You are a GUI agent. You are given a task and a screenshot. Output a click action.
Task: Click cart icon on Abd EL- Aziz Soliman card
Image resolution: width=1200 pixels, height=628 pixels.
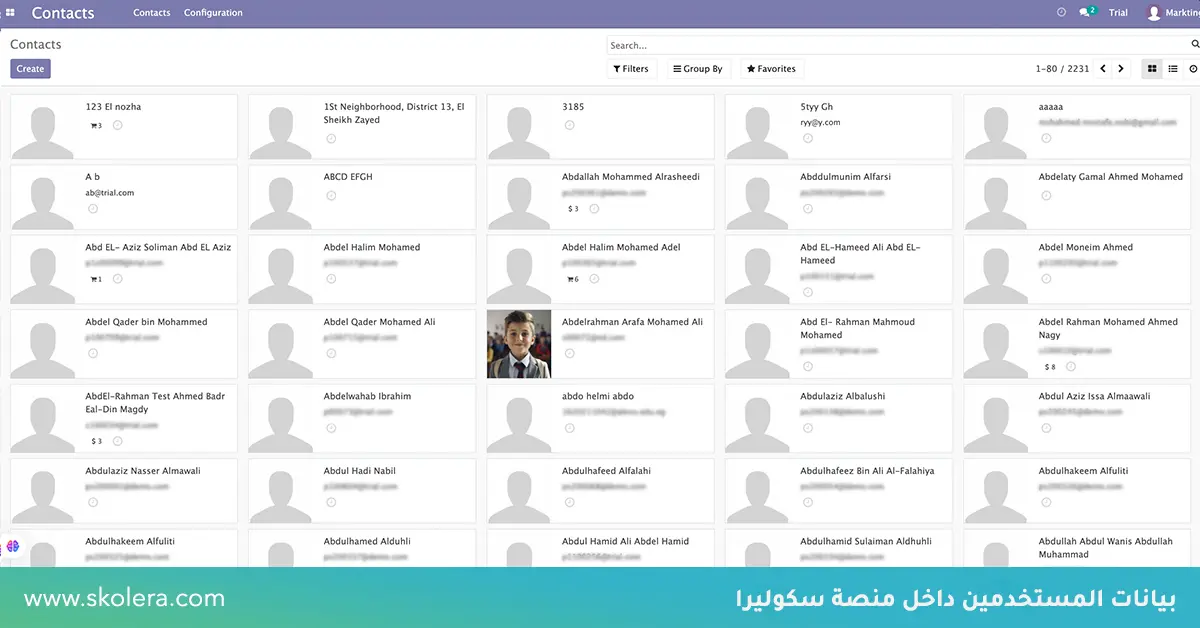click(96, 279)
